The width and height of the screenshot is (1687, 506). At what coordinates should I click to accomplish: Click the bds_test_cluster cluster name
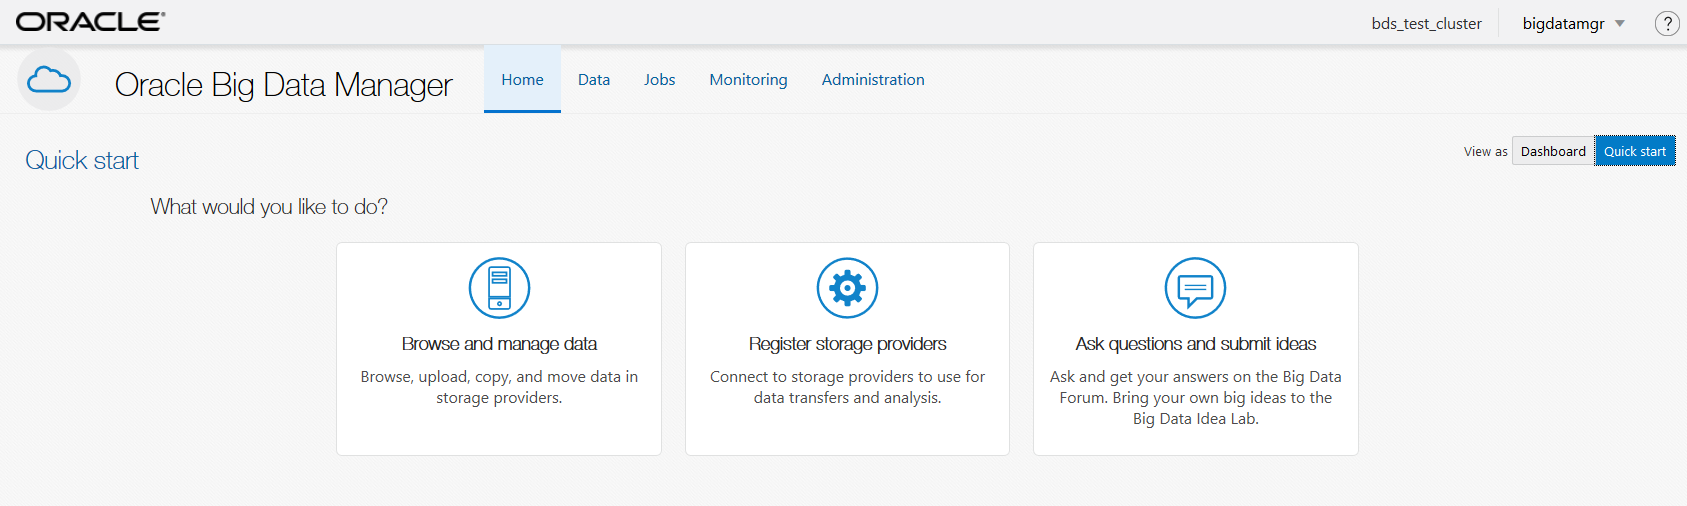(x=1426, y=24)
